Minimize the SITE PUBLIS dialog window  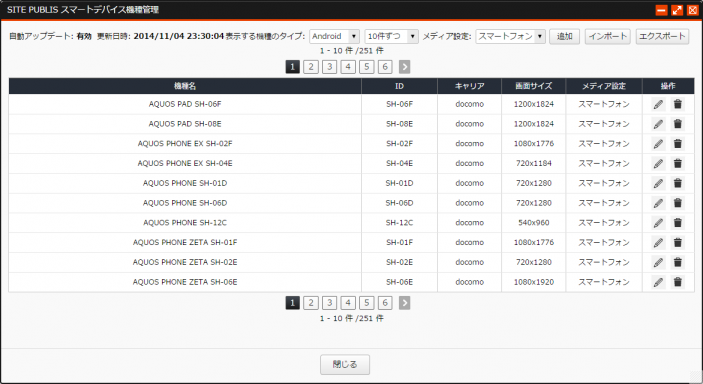coord(661,10)
